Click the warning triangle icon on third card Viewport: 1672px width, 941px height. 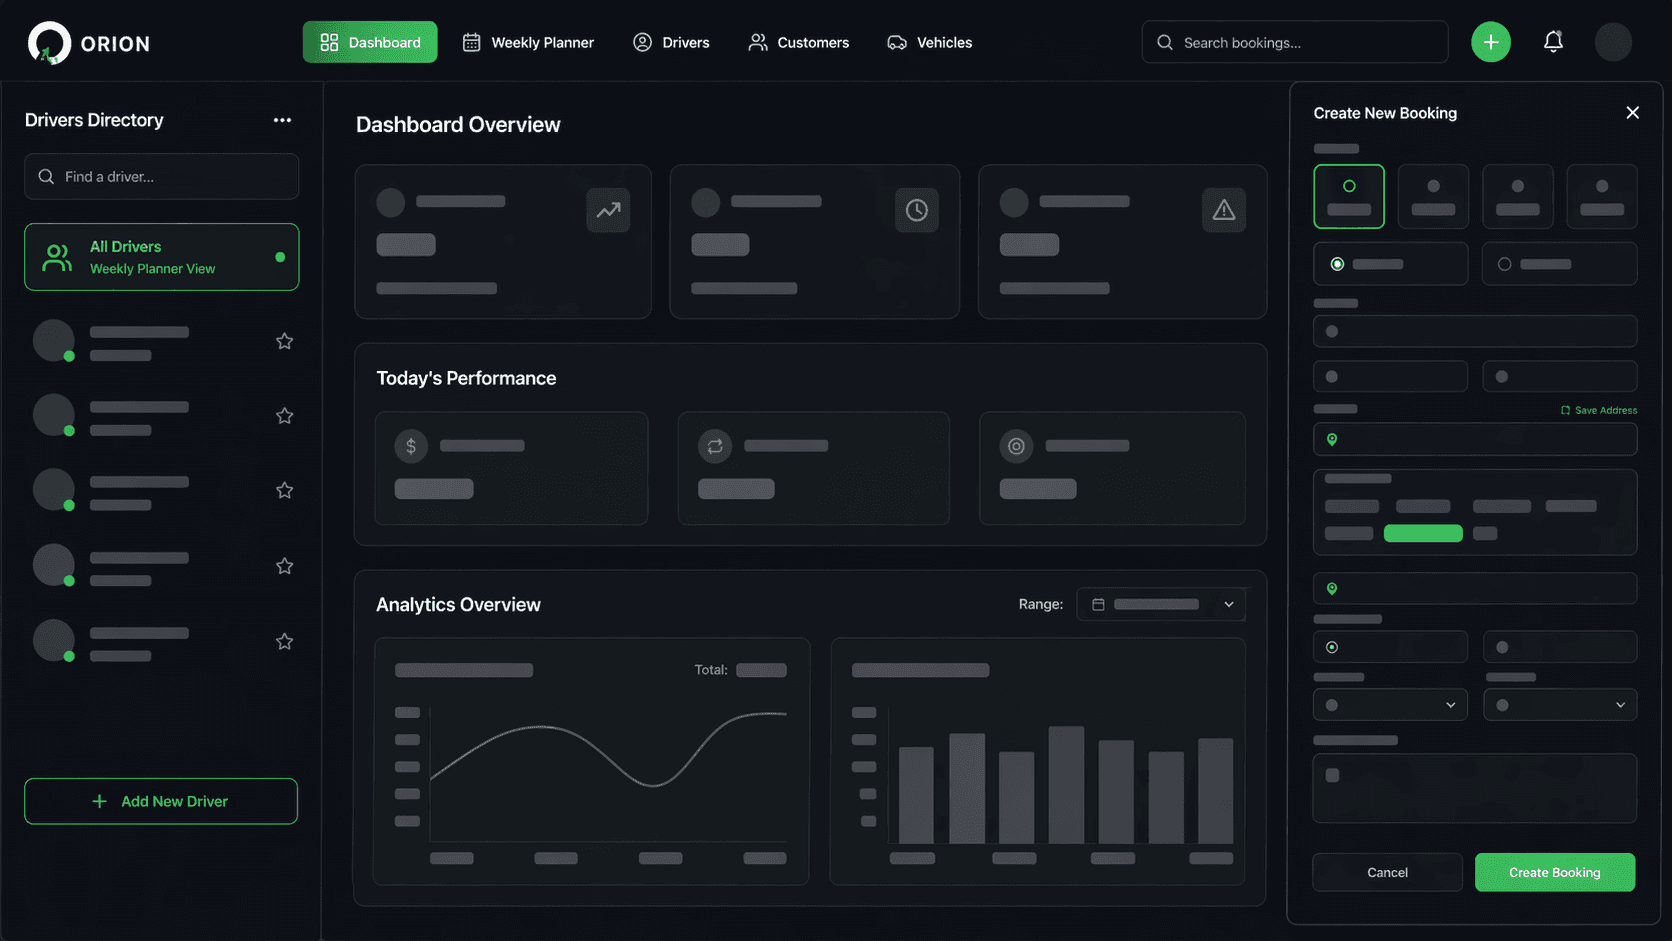click(x=1224, y=210)
